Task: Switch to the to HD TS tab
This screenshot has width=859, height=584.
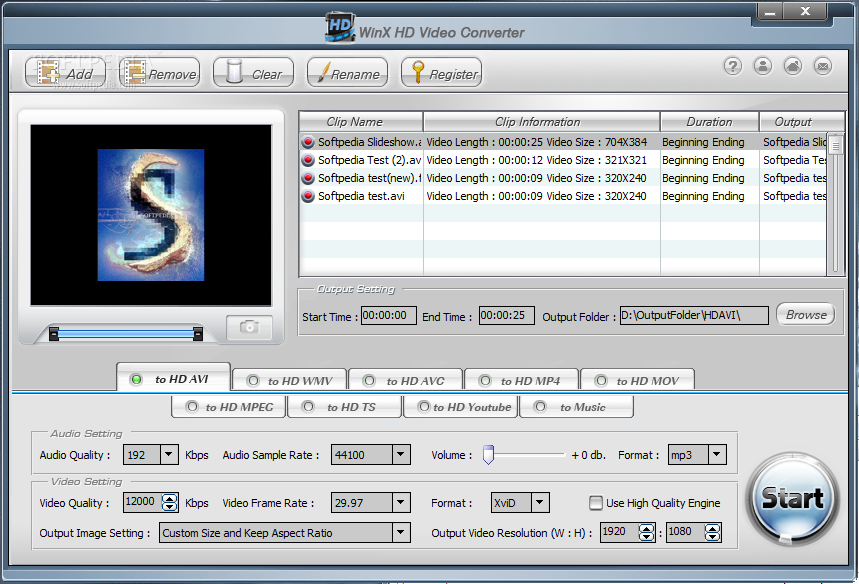Action: tap(345, 407)
